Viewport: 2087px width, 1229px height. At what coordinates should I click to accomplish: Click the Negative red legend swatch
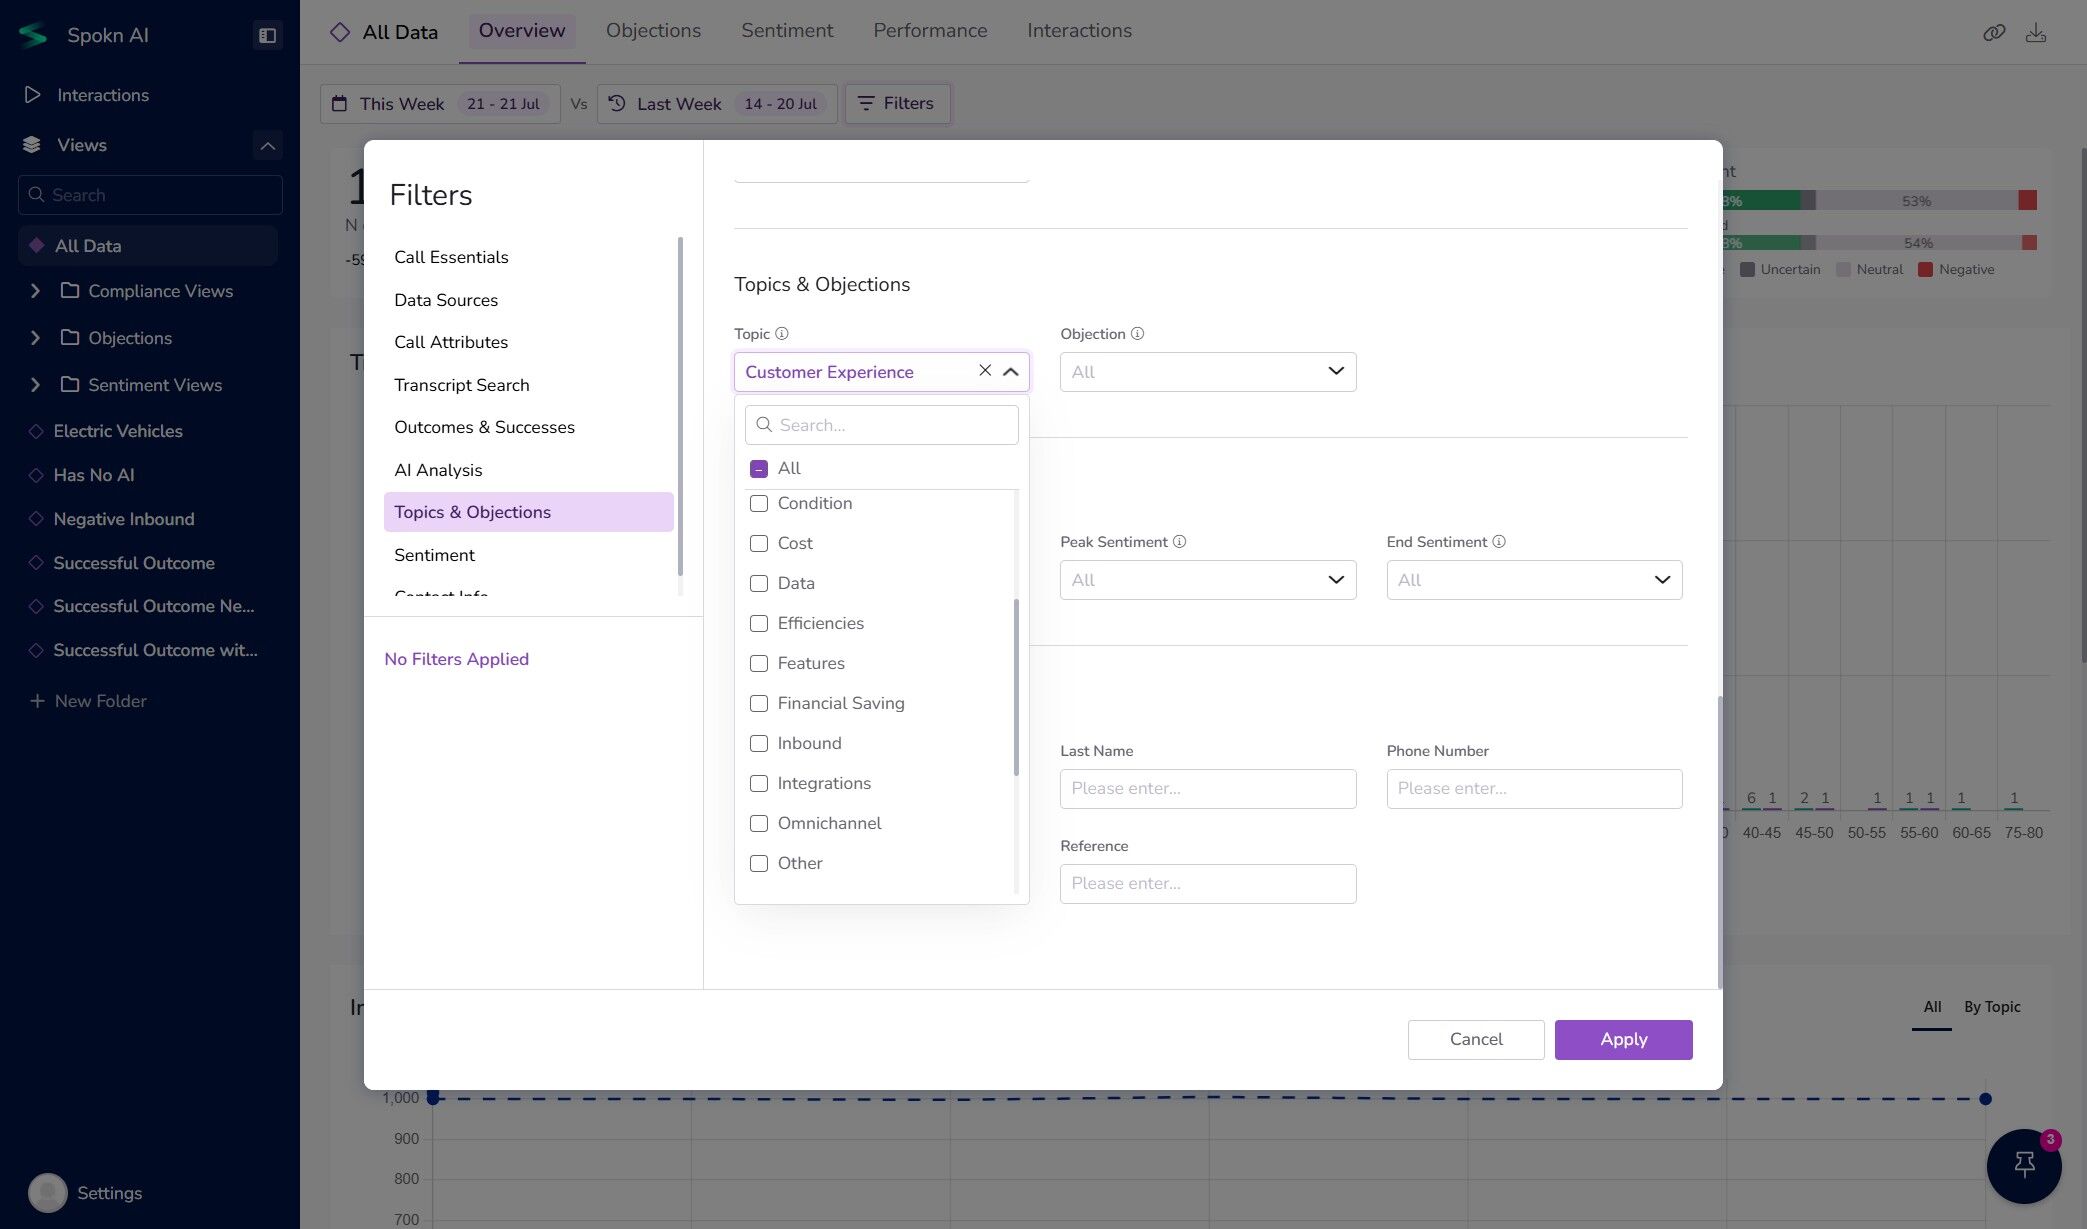(x=1925, y=270)
